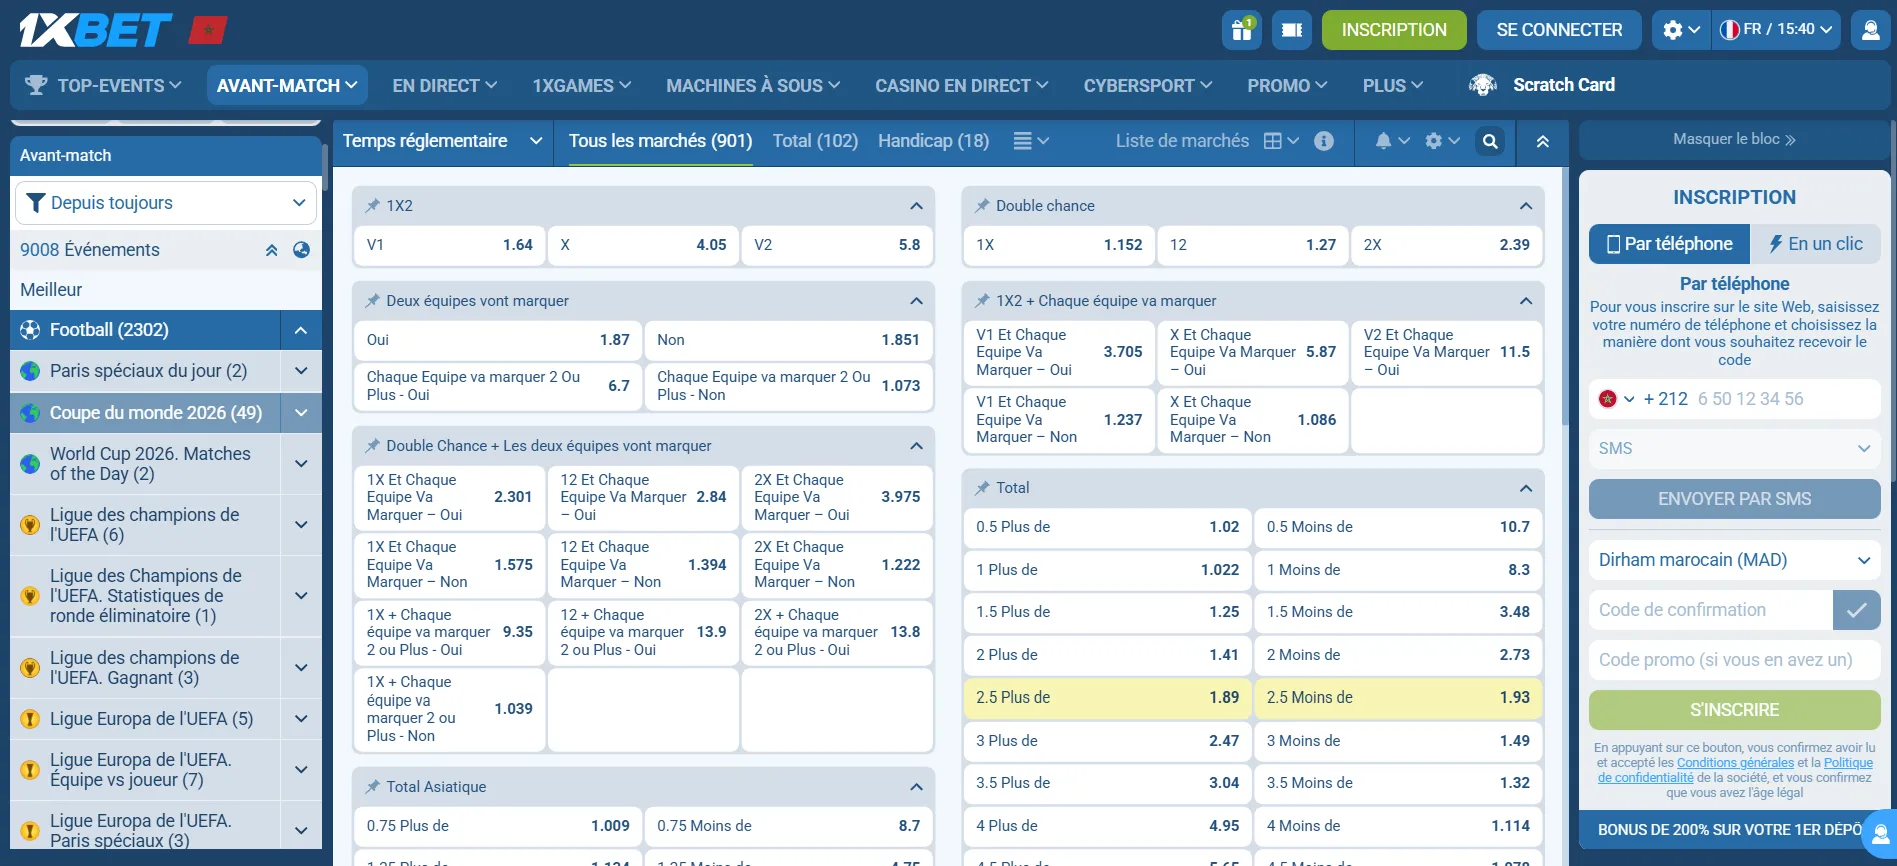This screenshot has width=1897, height=866.
Task: Open Coupe du monde 2026 (49) league
Action: coord(145,413)
